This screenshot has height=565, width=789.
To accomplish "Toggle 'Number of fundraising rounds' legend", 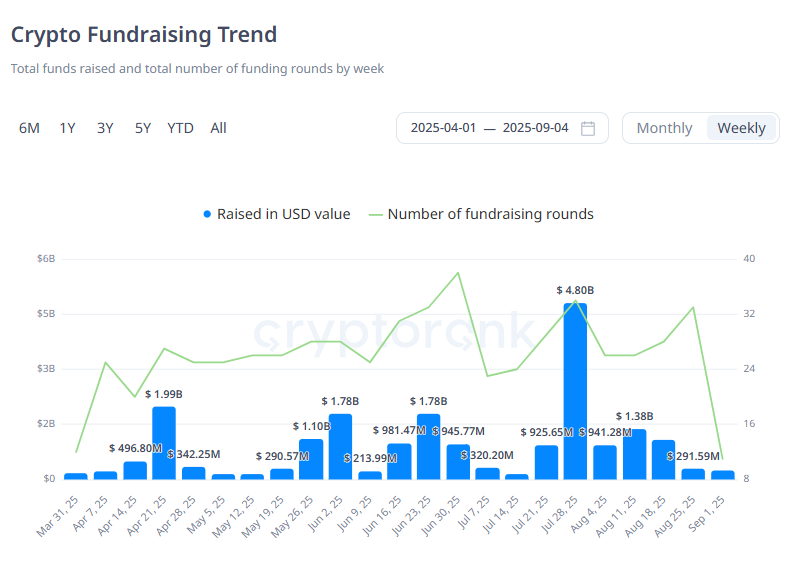I will tap(490, 214).
